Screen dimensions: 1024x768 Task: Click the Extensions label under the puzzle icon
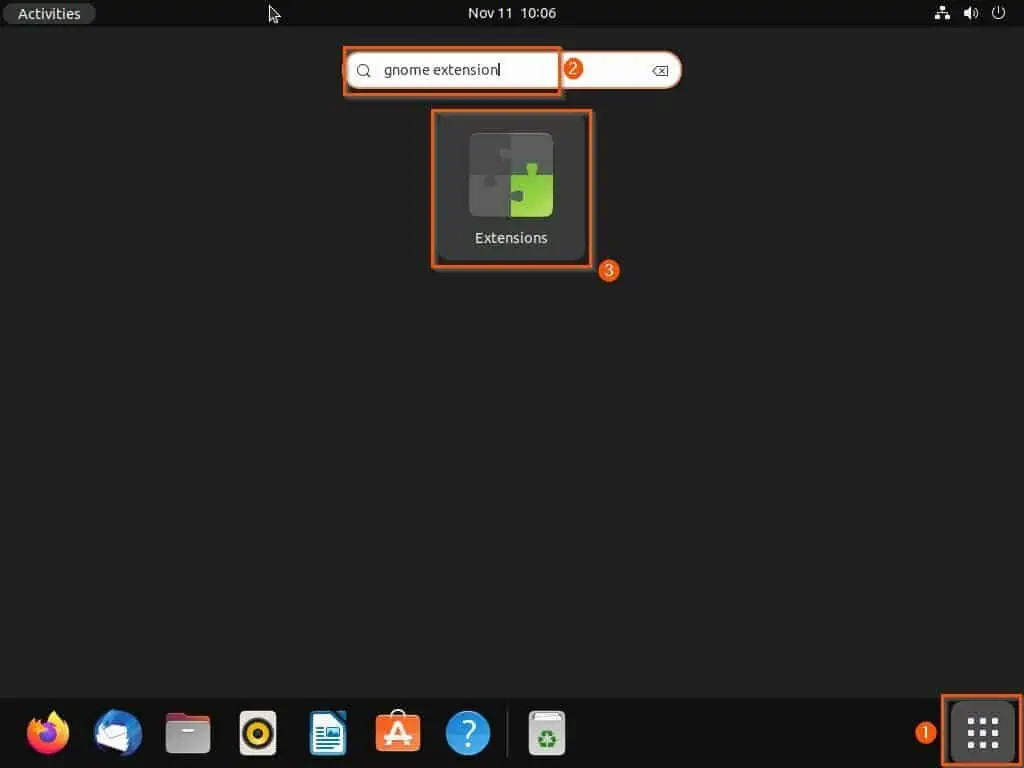coord(511,238)
